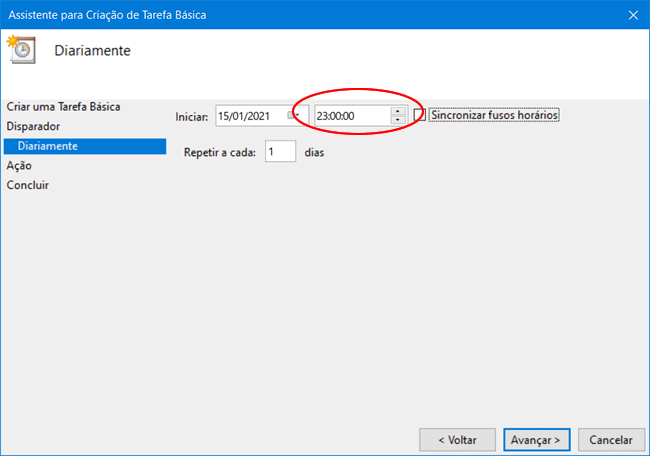Click the start time field 23:00:00

coord(350,116)
